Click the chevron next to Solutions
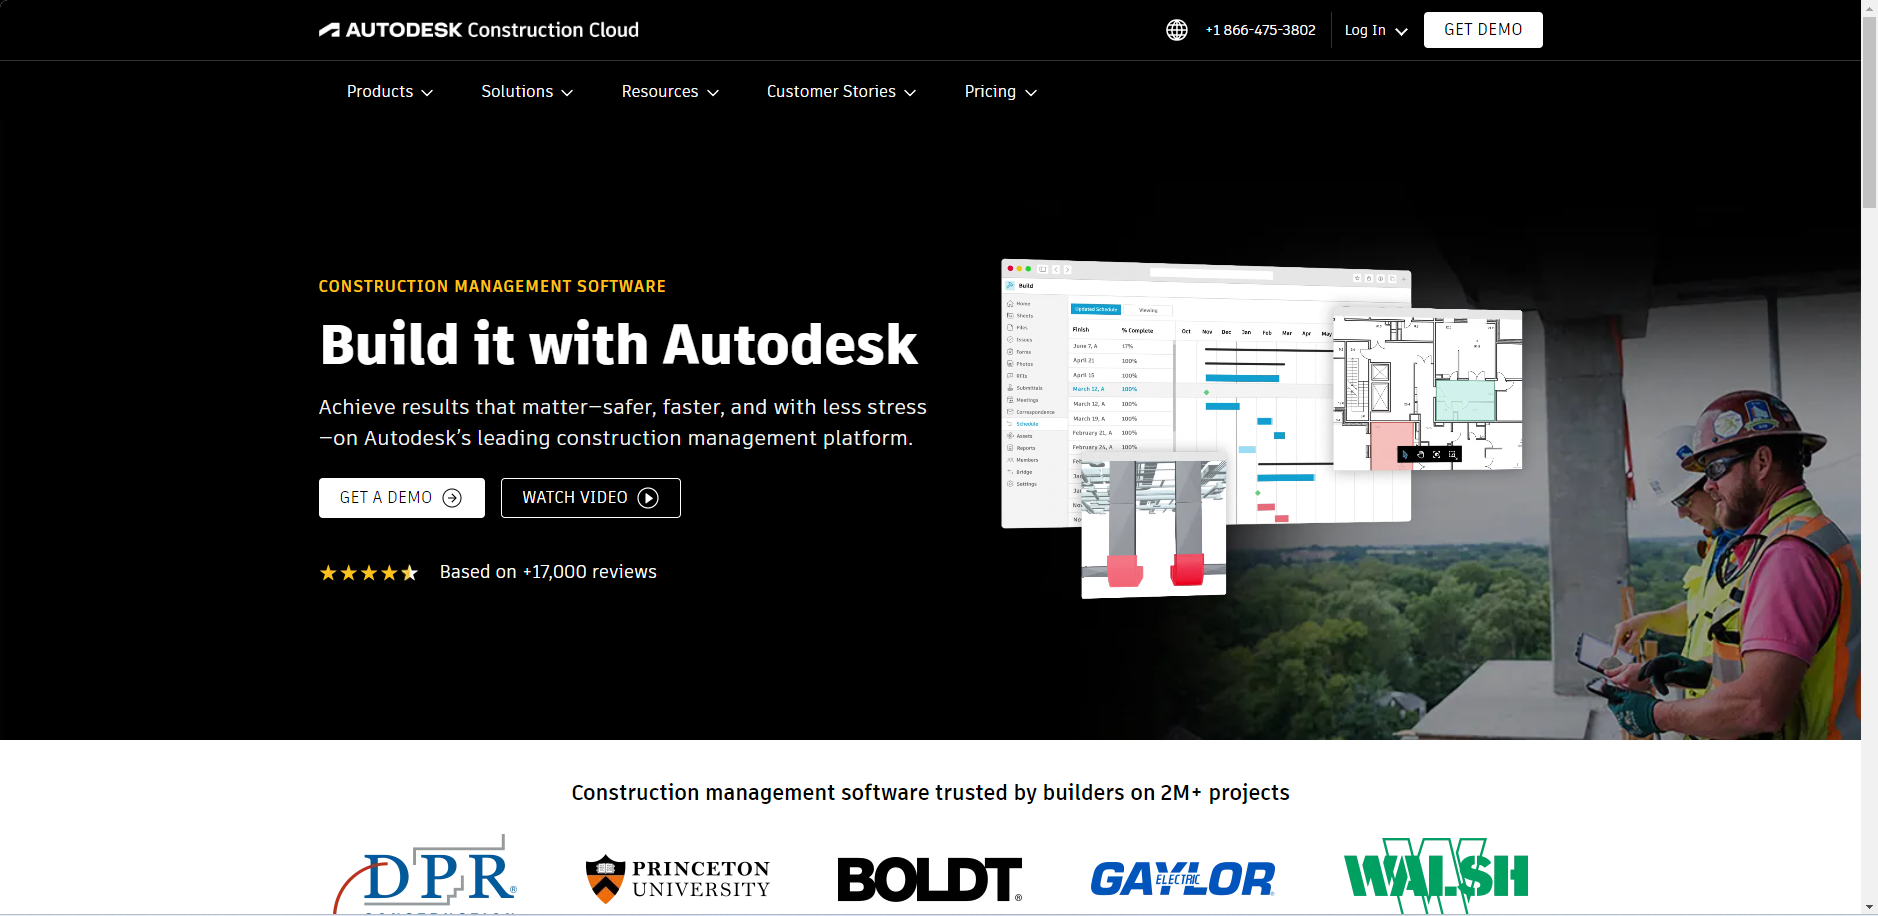Image resolution: width=1878 pixels, height=916 pixels. coord(567,93)
